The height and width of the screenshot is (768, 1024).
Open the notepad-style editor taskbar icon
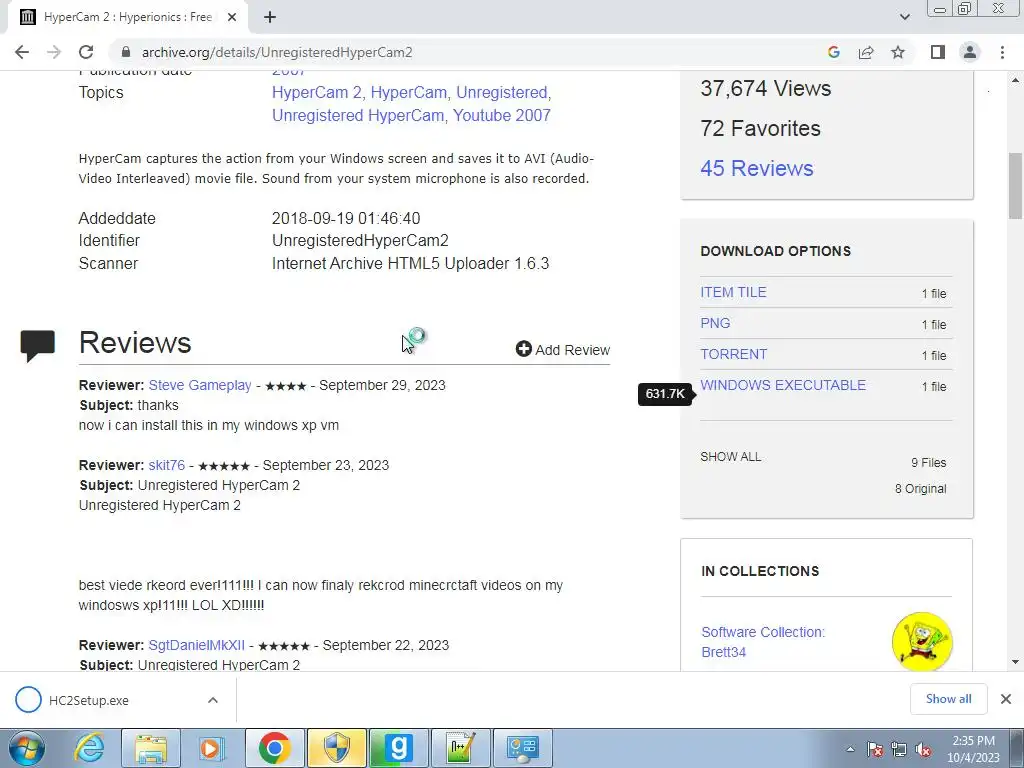click(460, 748)
